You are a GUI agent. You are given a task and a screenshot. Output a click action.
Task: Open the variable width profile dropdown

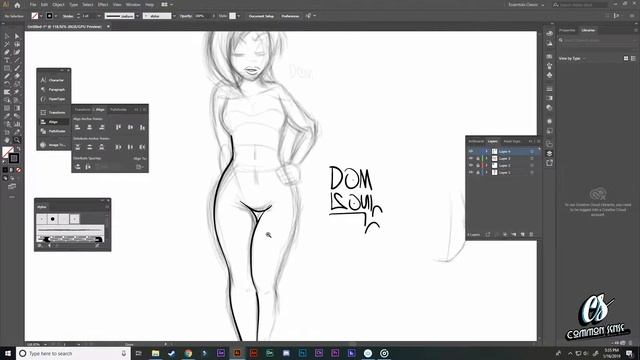point(137,16)
